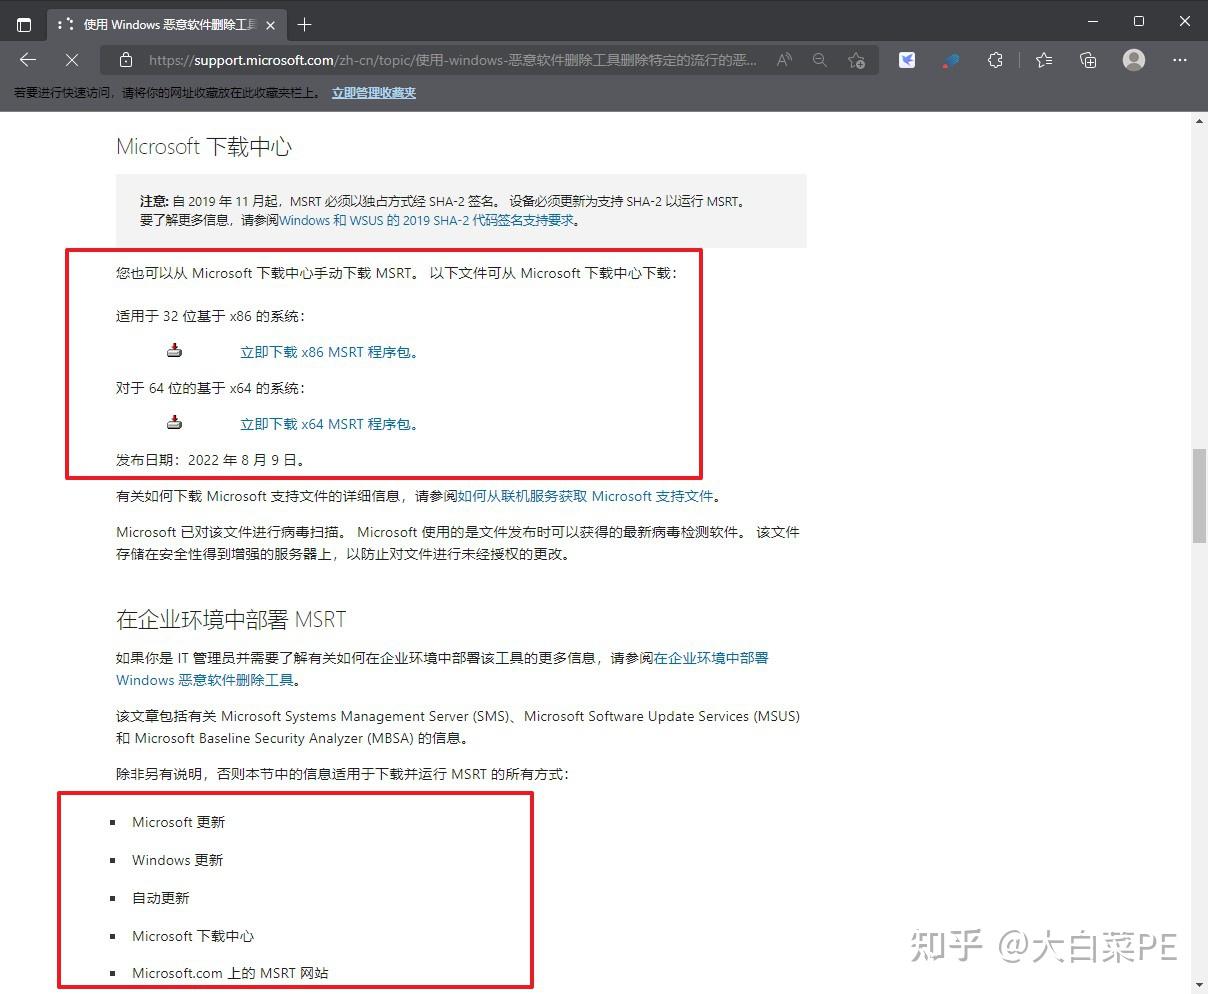1208x994 pixels.
Task: Click the Microsoft 下载中心 heading
Action: pyautogui.click(x=204, y=147)
